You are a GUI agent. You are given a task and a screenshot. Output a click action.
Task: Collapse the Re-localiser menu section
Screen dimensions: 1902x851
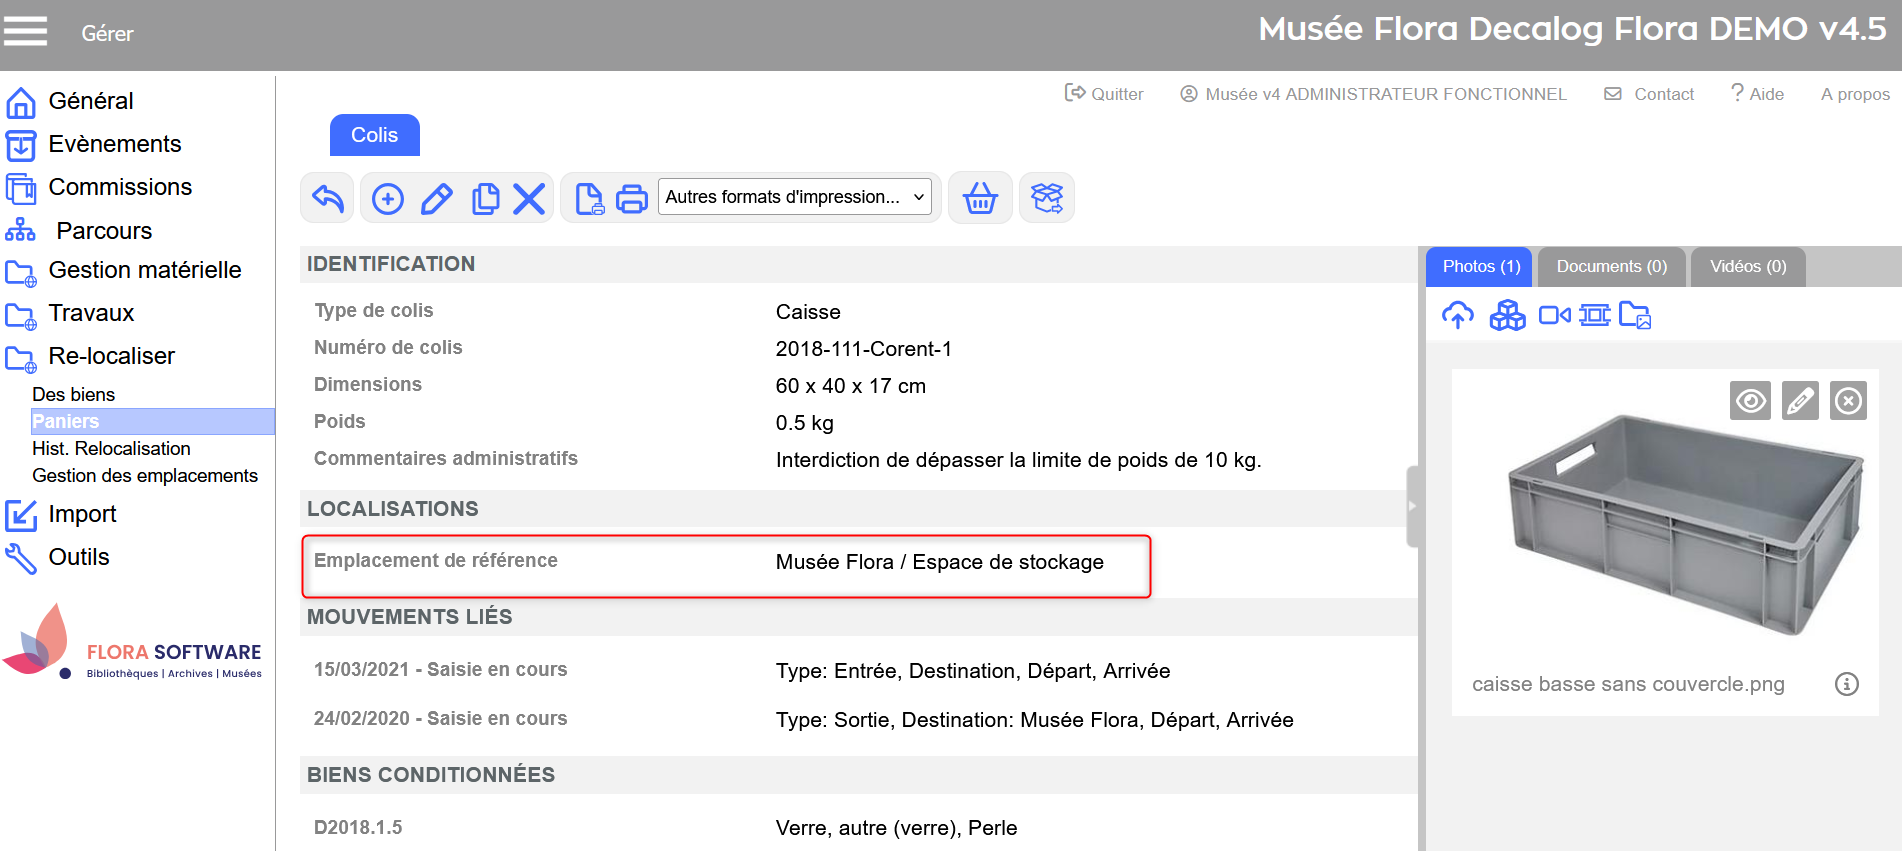tap(111, 356)
